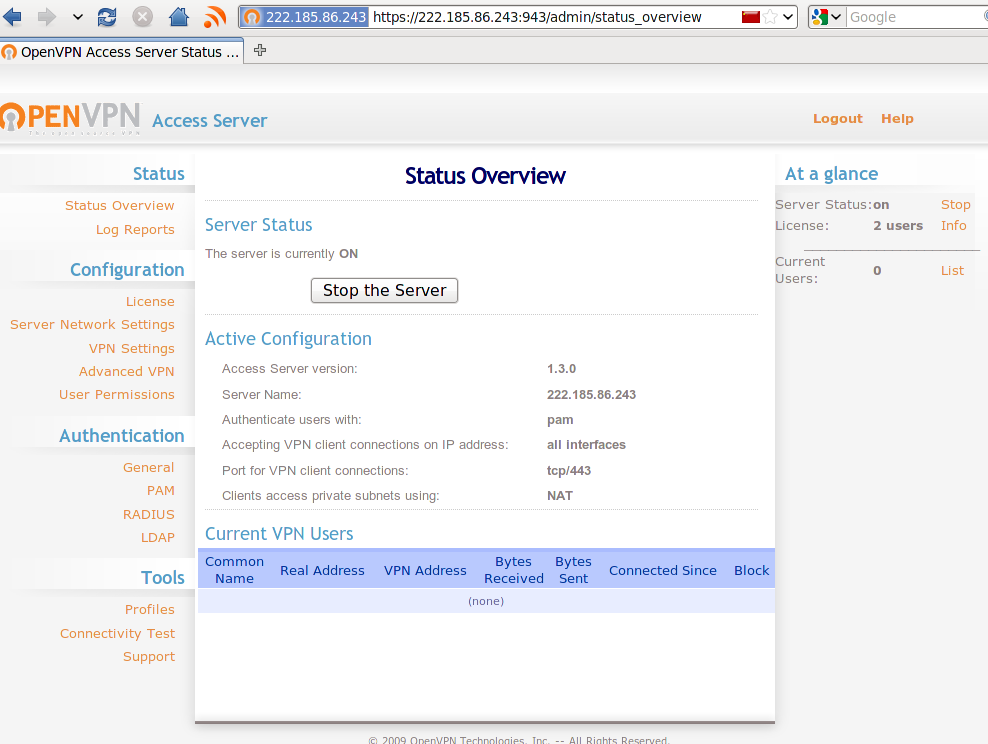Click the version value 1.3.0
Image resolution: width=988 pixels, height=744 pixels.
pos(561,369)
